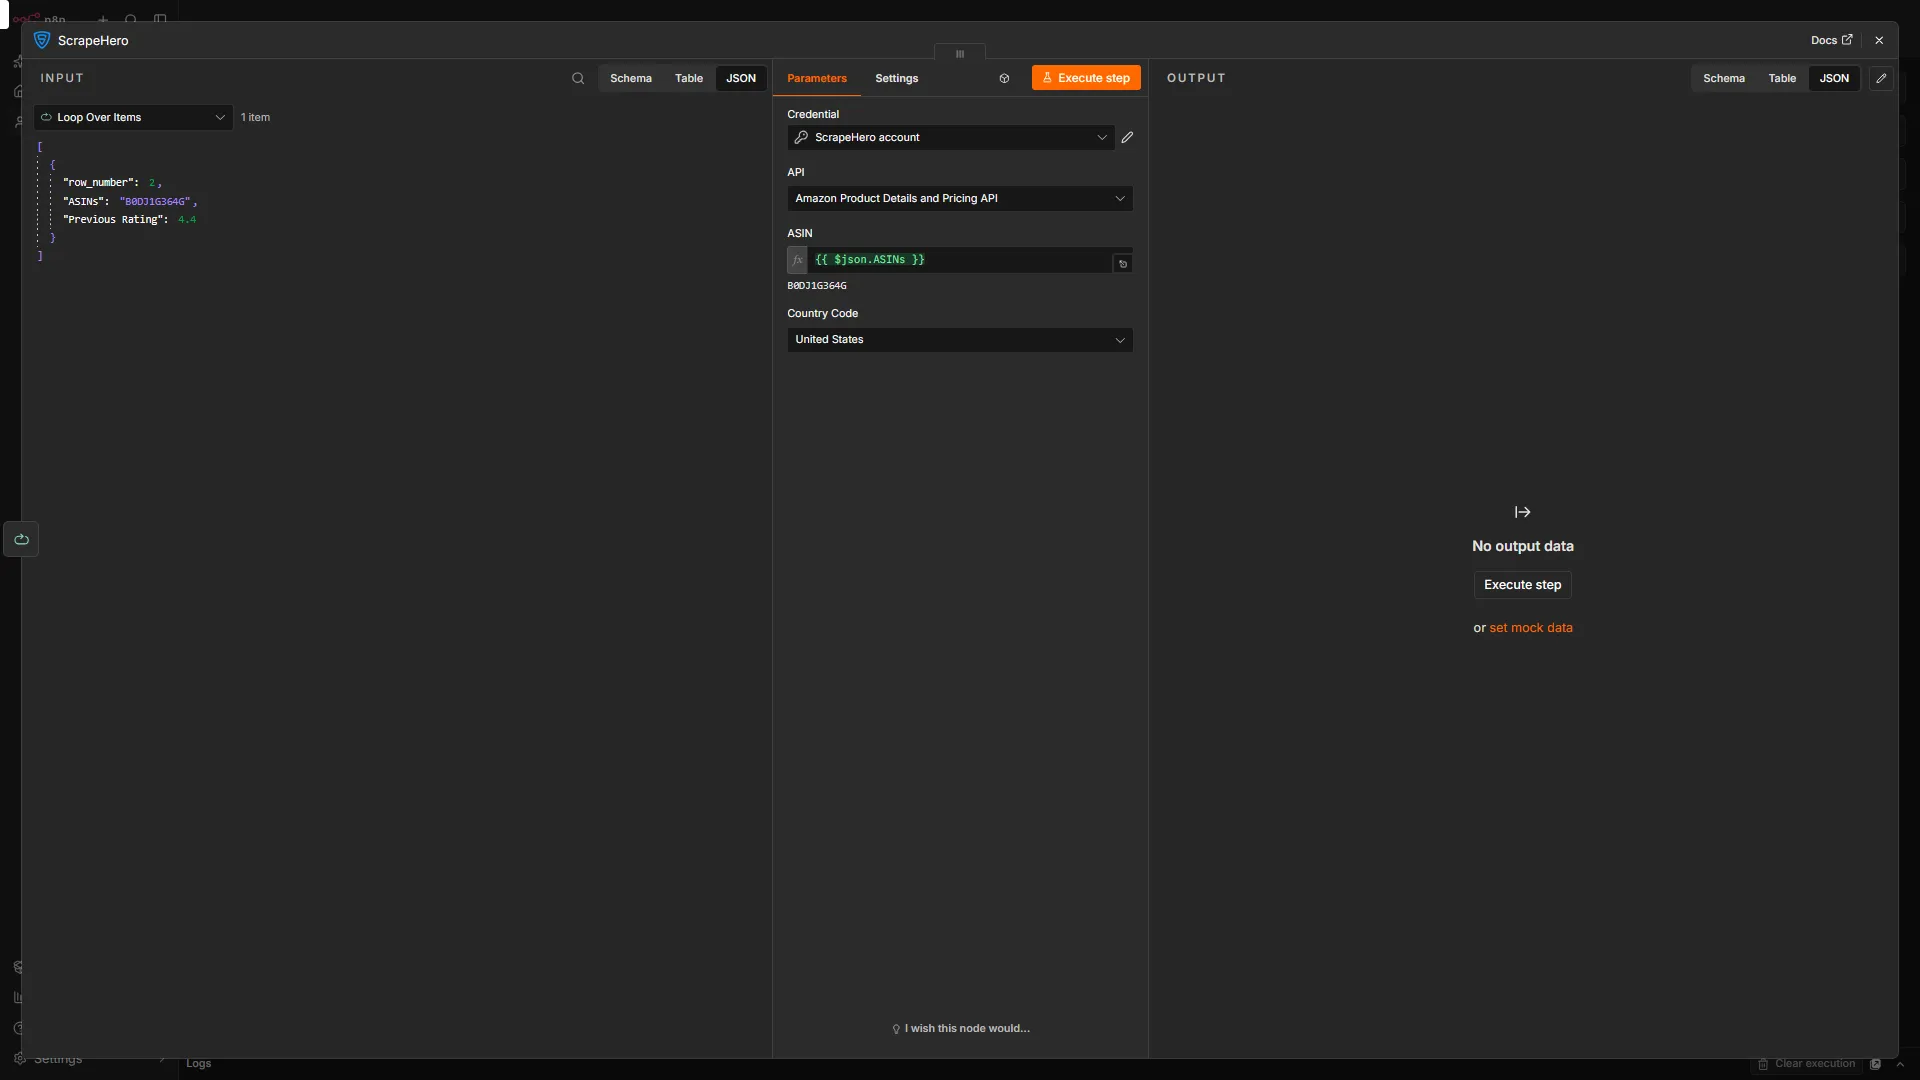Switch output view to Schema
Viewport: 1920px width, 1080px height.
(x=1723, y=78)
